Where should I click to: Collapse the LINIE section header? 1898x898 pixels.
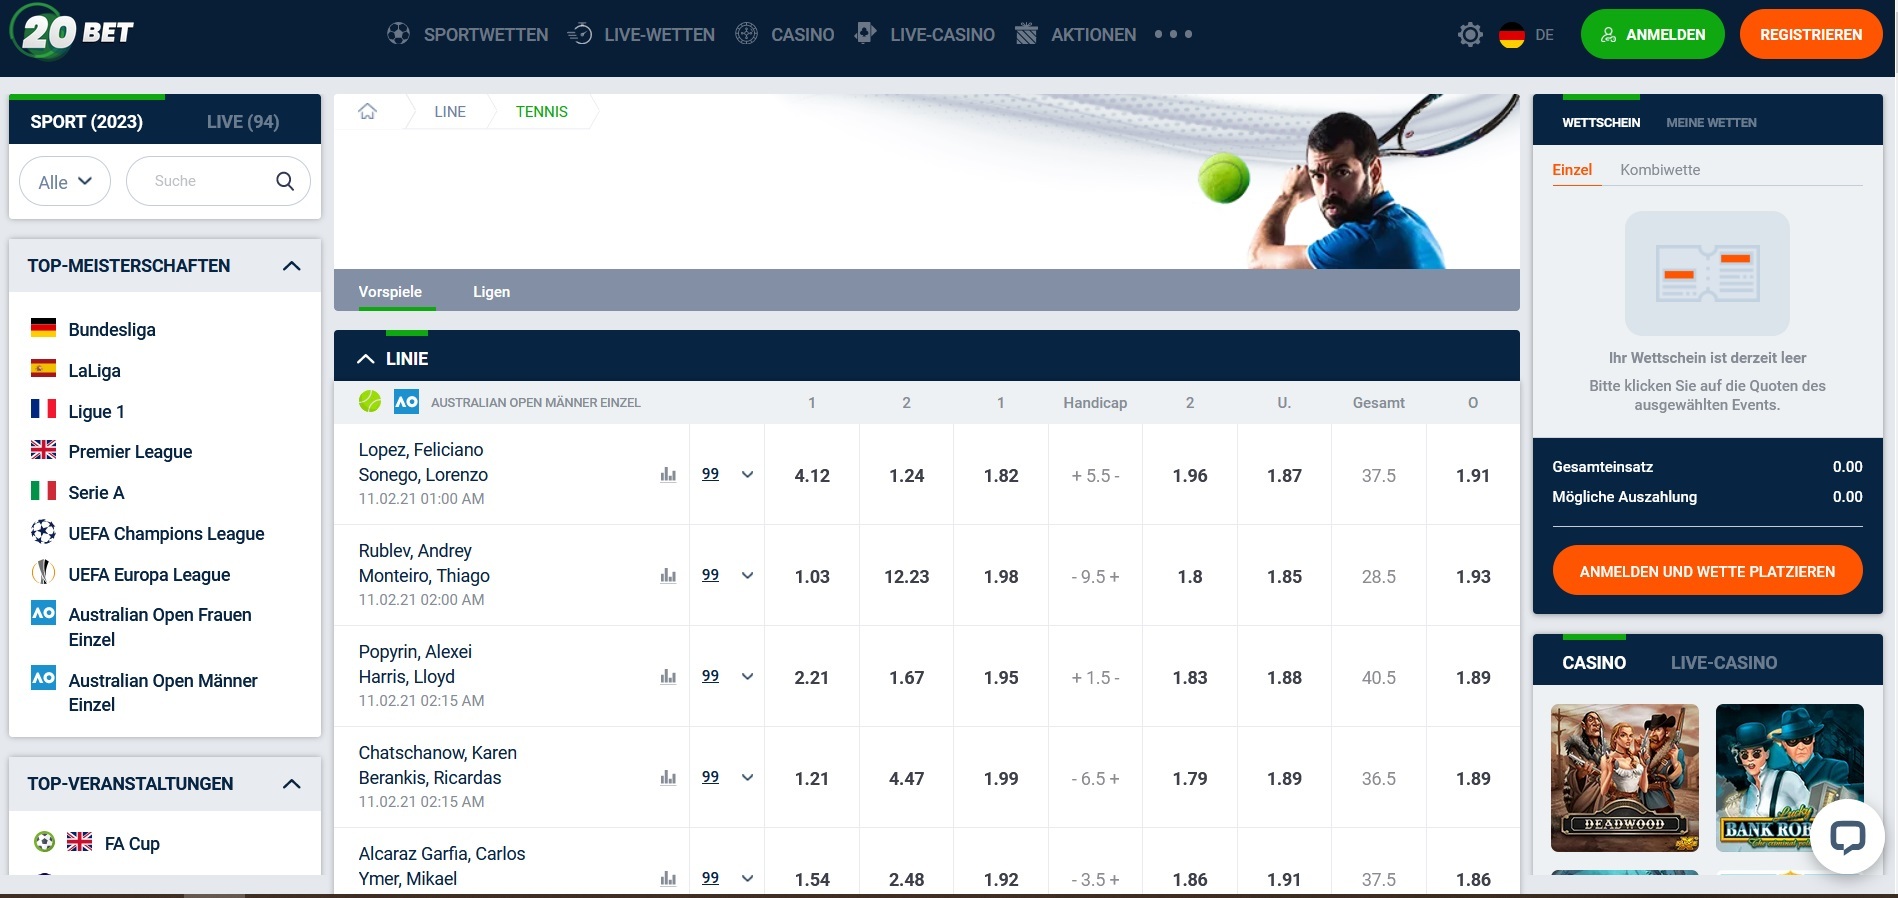tap(366, 359)
